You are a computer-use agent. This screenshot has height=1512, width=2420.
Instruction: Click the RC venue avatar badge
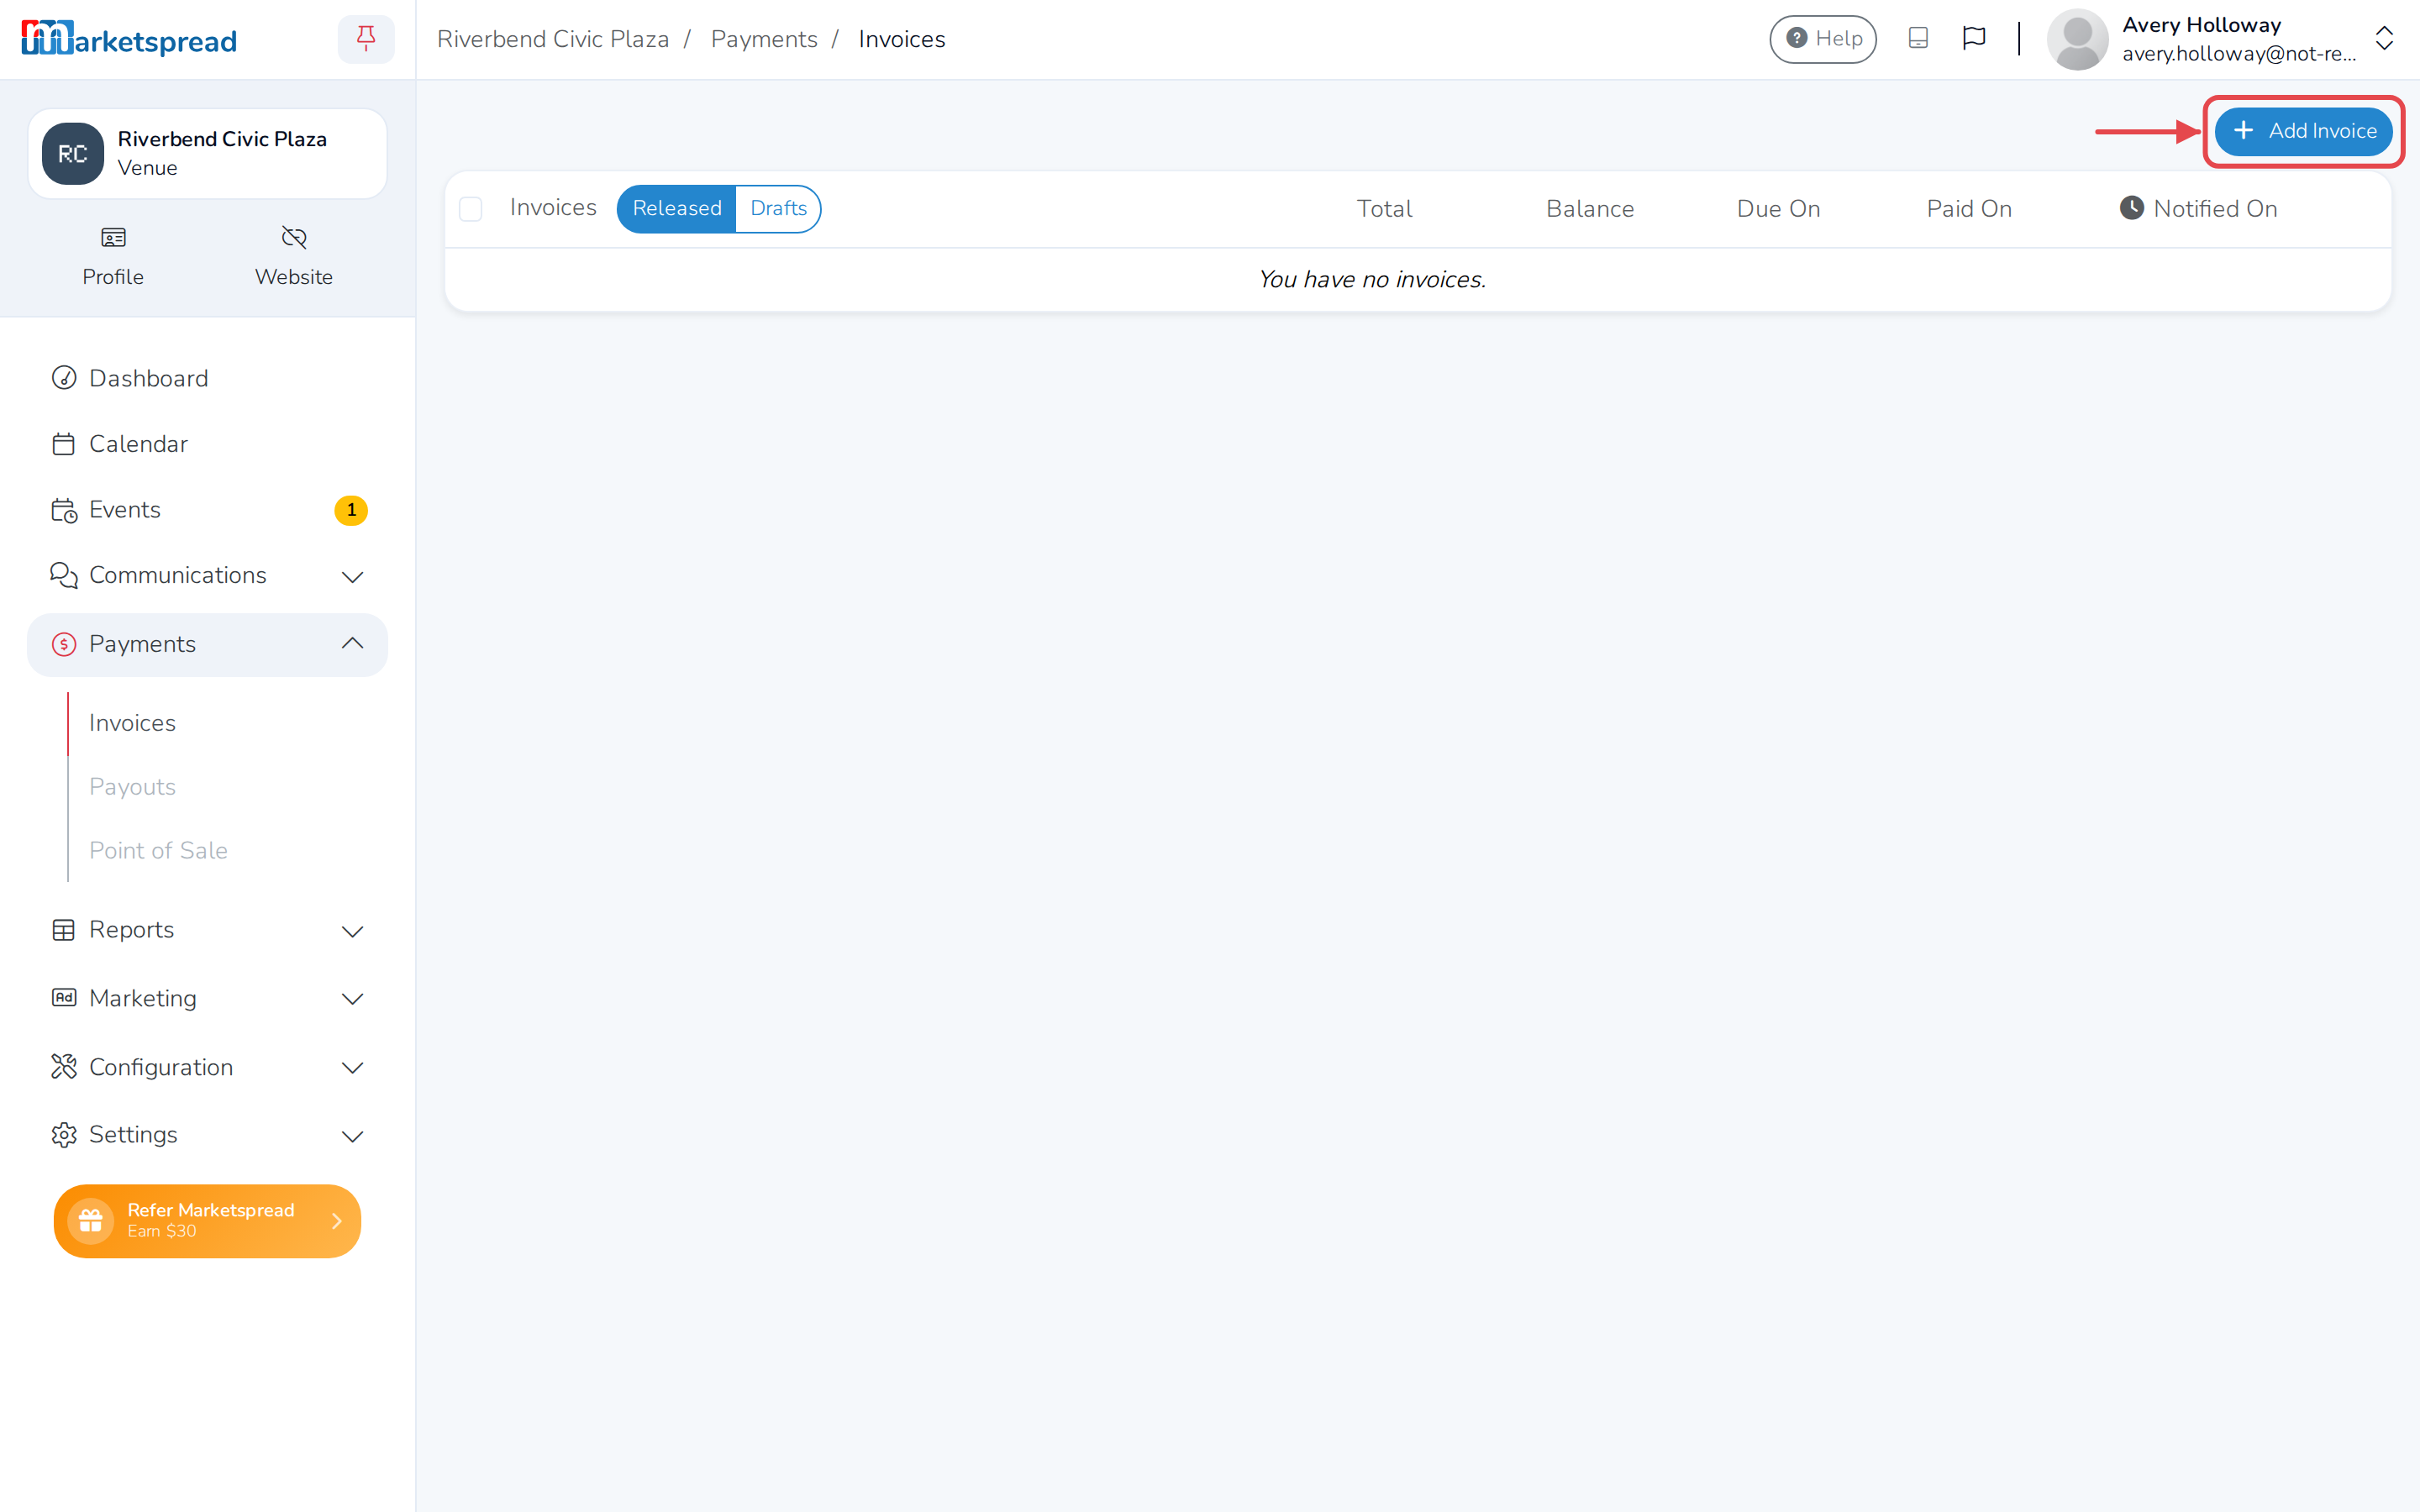pyautogui.click(x=73, y=154)
